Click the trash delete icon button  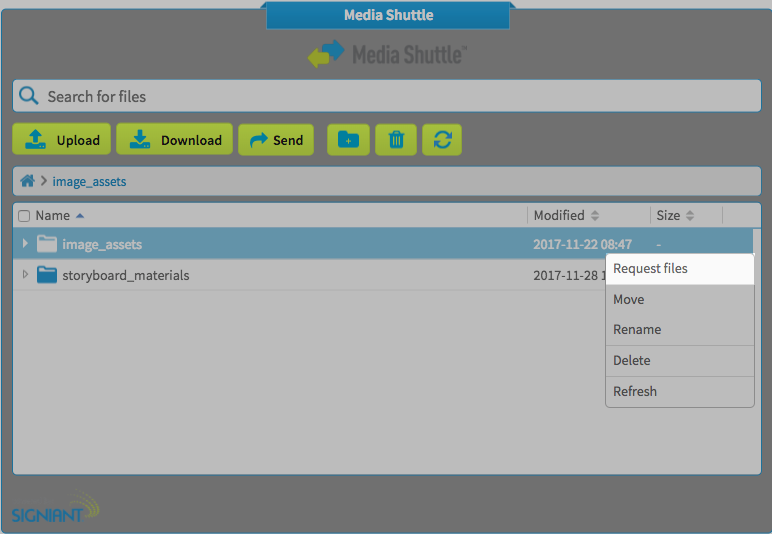point(396,140)
